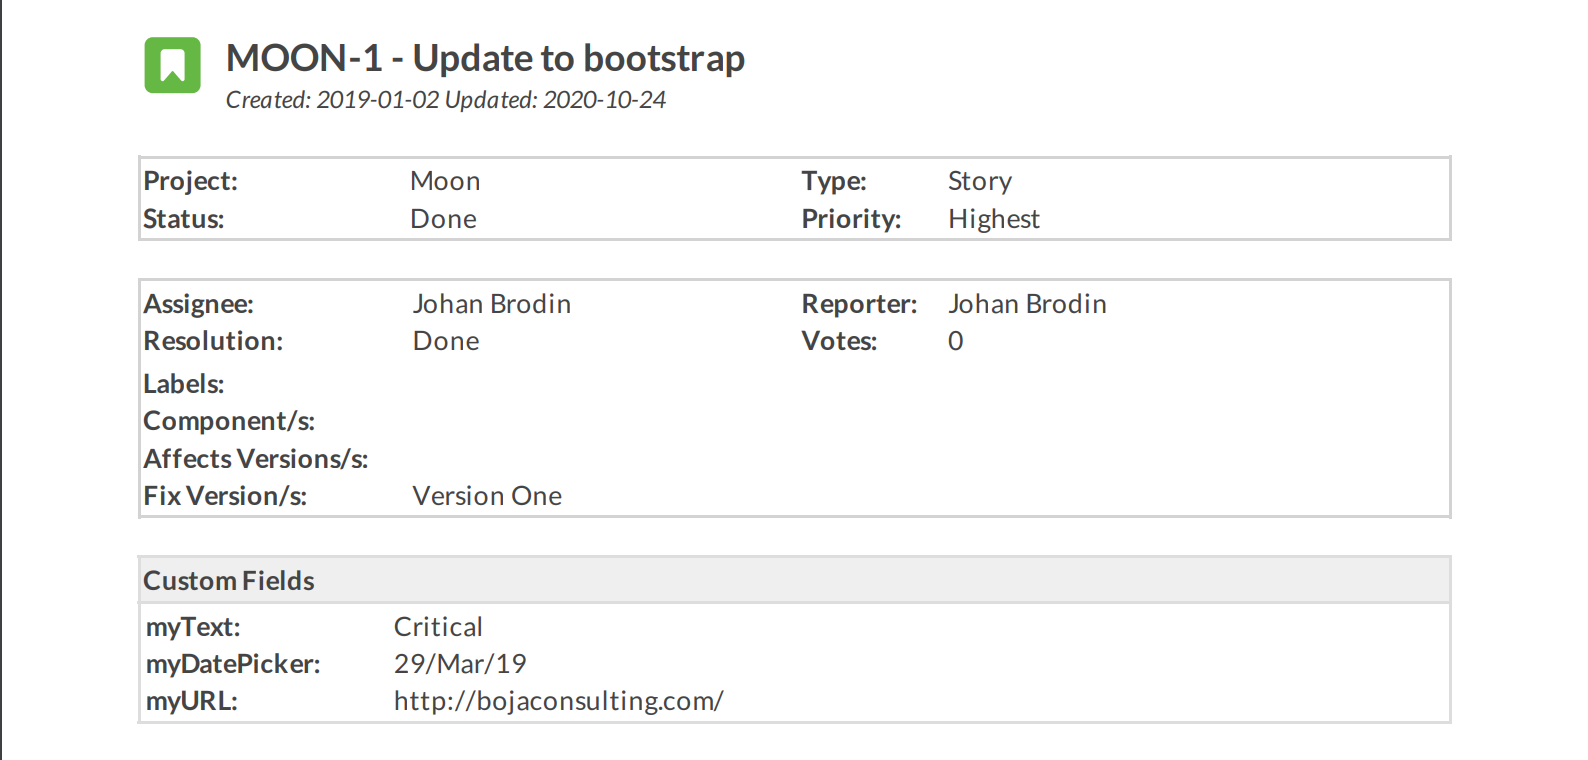
Task: Click the Status value Done
Action: [443, 219]
